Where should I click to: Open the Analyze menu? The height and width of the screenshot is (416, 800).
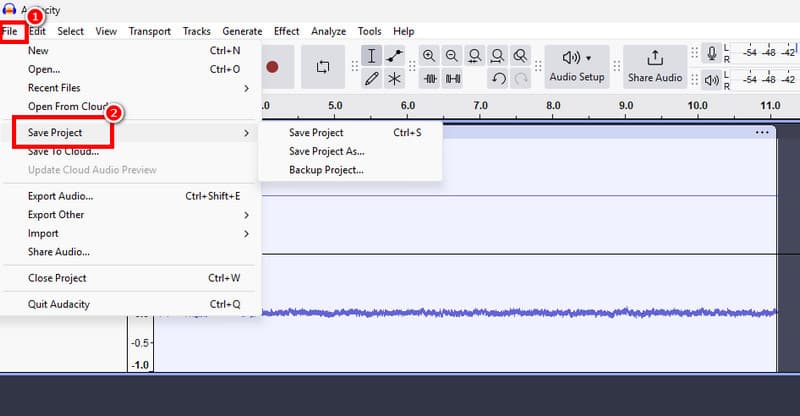pyautogui.click(x=329, y=31)
